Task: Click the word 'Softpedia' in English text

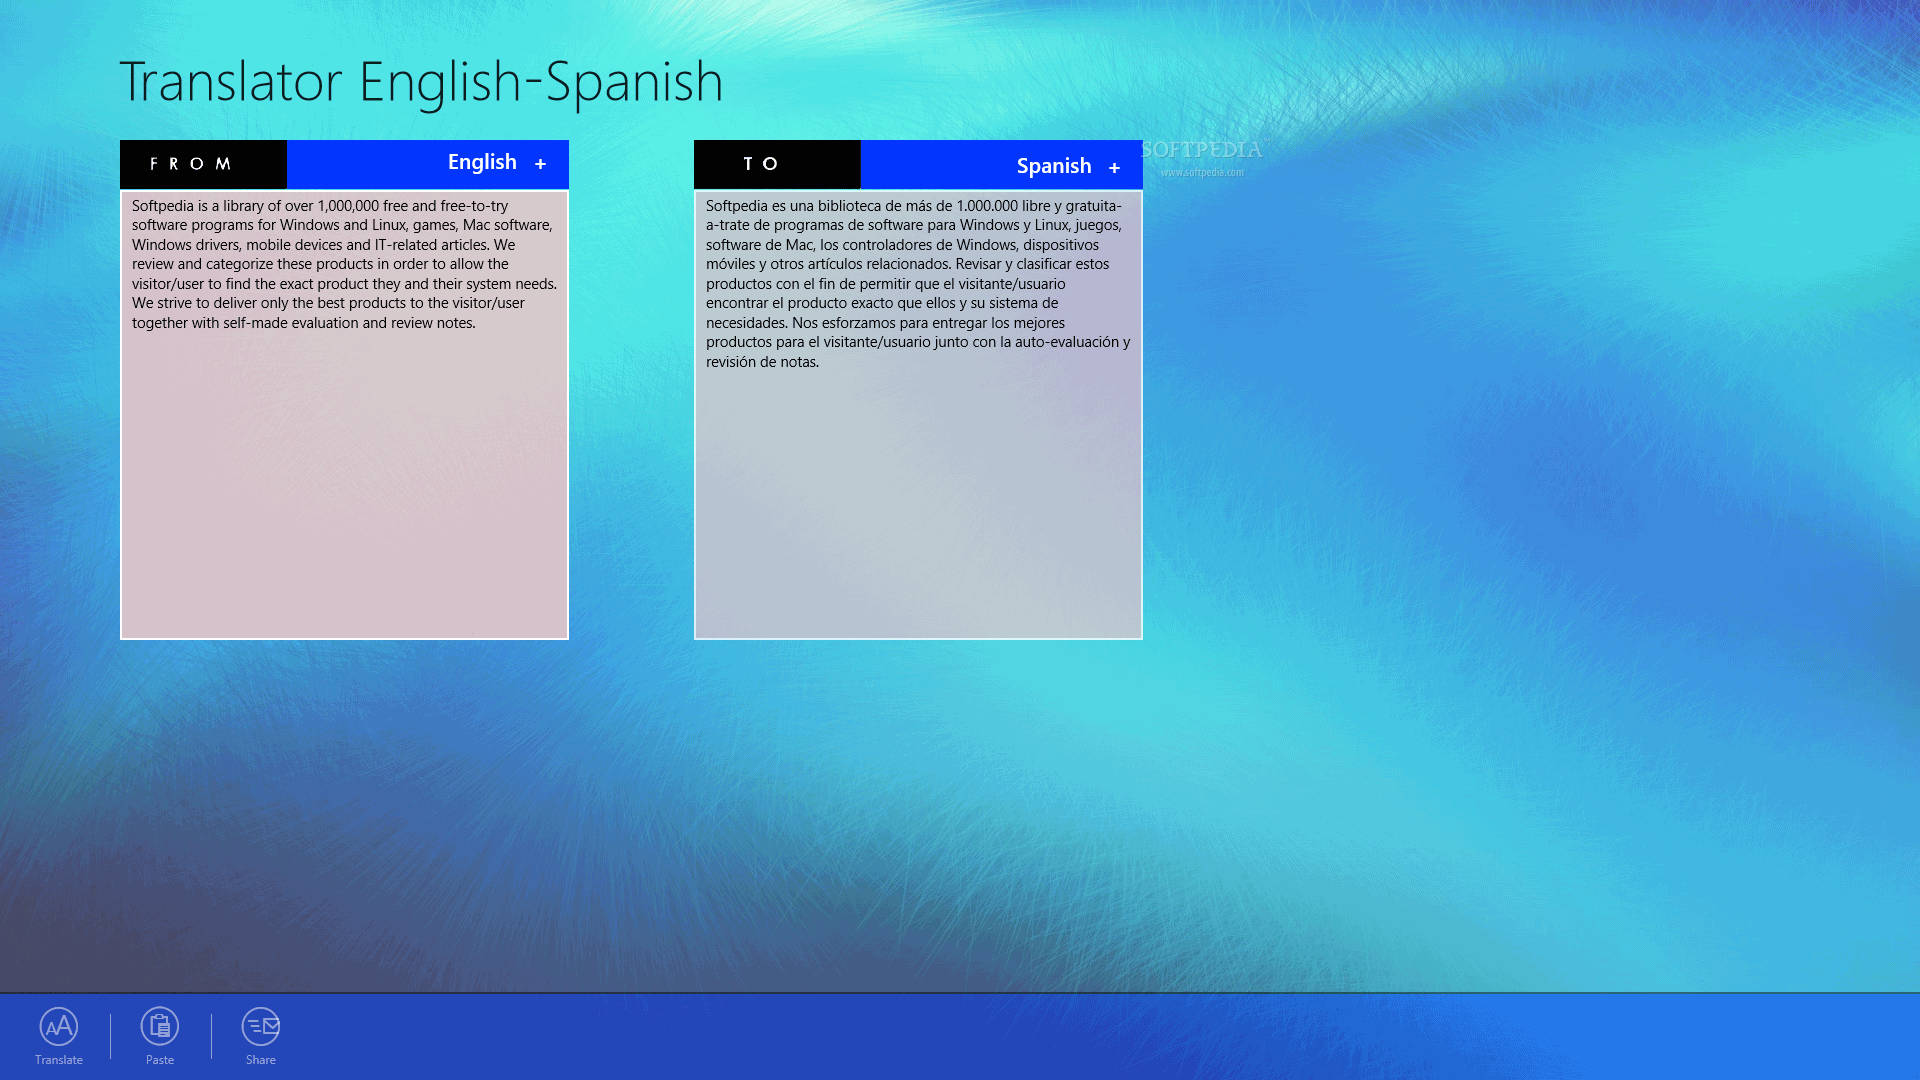Action: pos(163,206)
